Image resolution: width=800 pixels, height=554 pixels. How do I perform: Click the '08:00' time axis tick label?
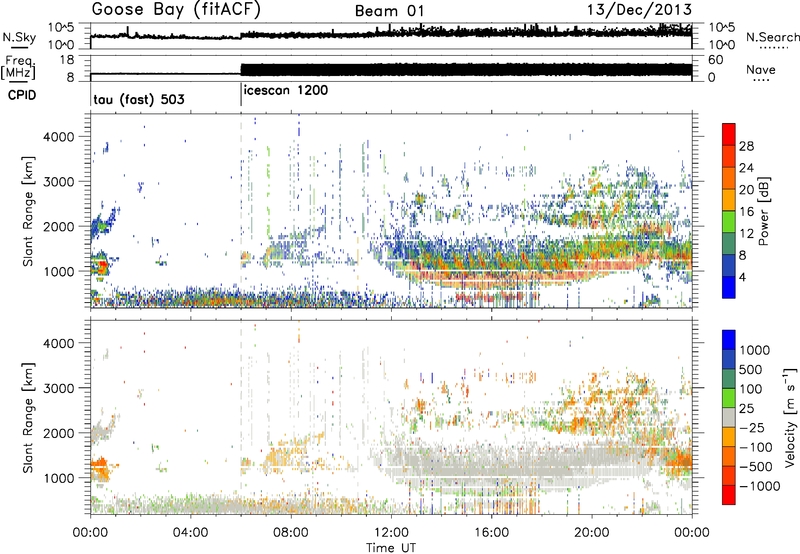[x=291, y=533]
